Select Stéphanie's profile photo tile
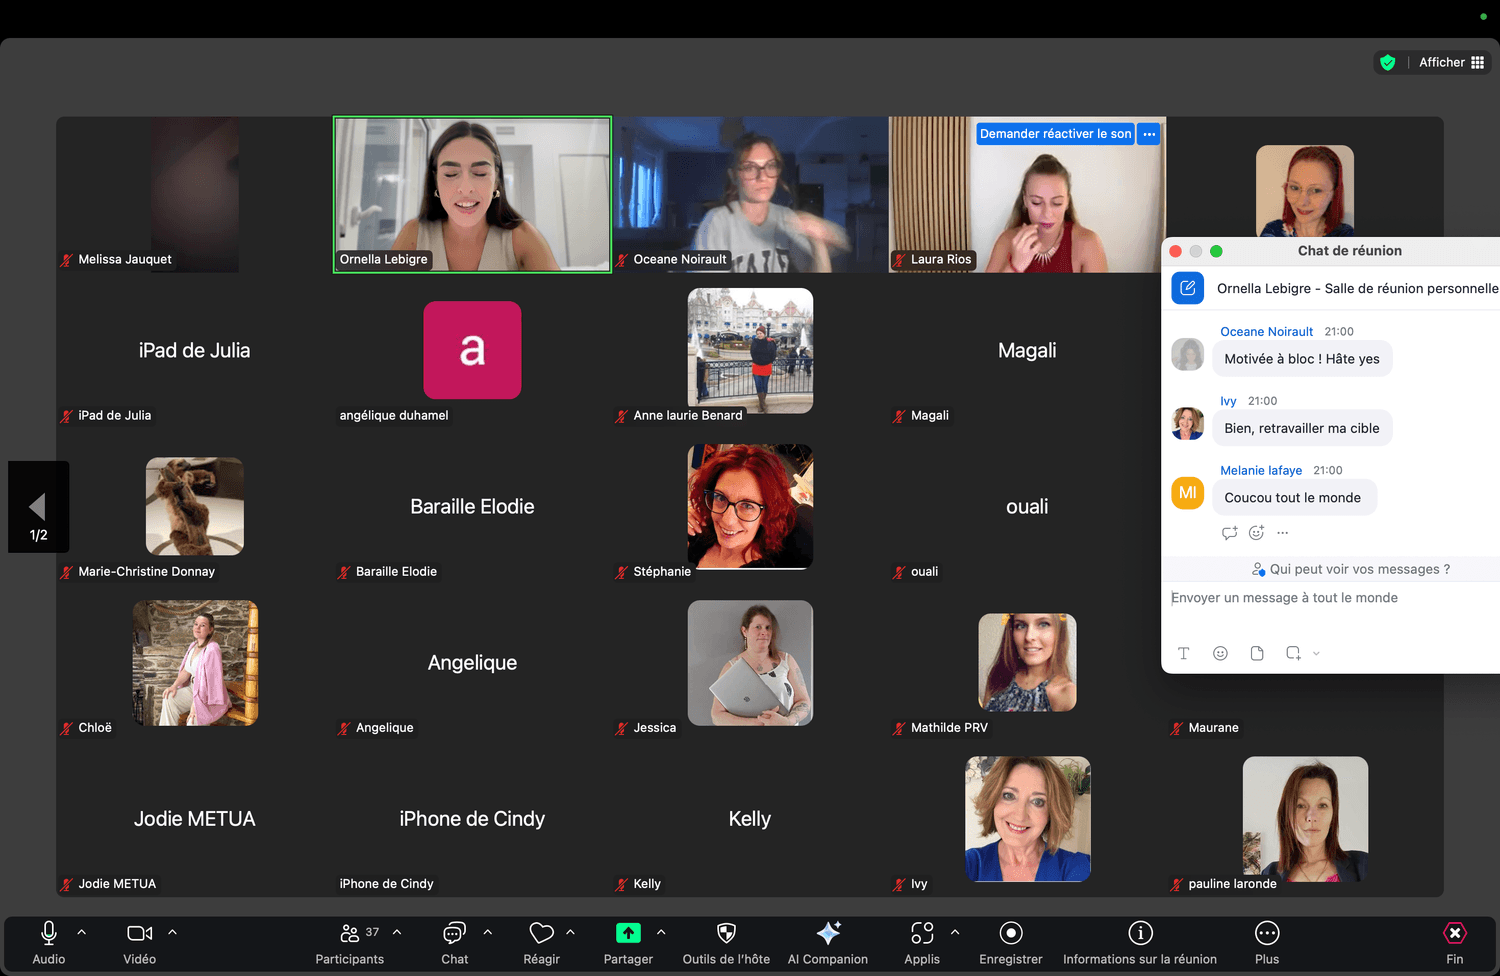This screenshot has width=1500, height=976. pos(750,506)
